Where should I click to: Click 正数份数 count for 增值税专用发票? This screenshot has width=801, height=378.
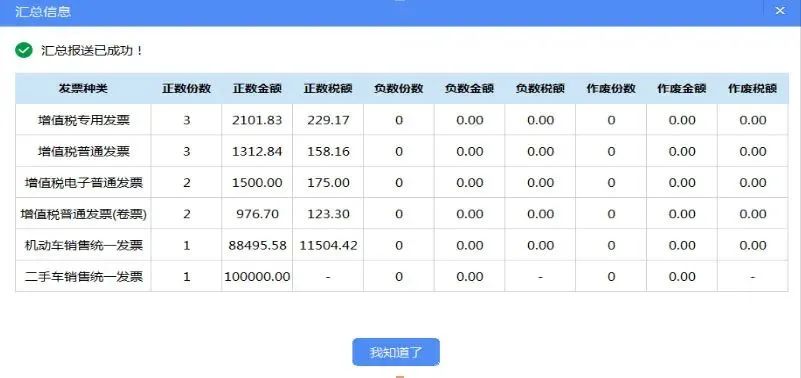coord(186,121)
